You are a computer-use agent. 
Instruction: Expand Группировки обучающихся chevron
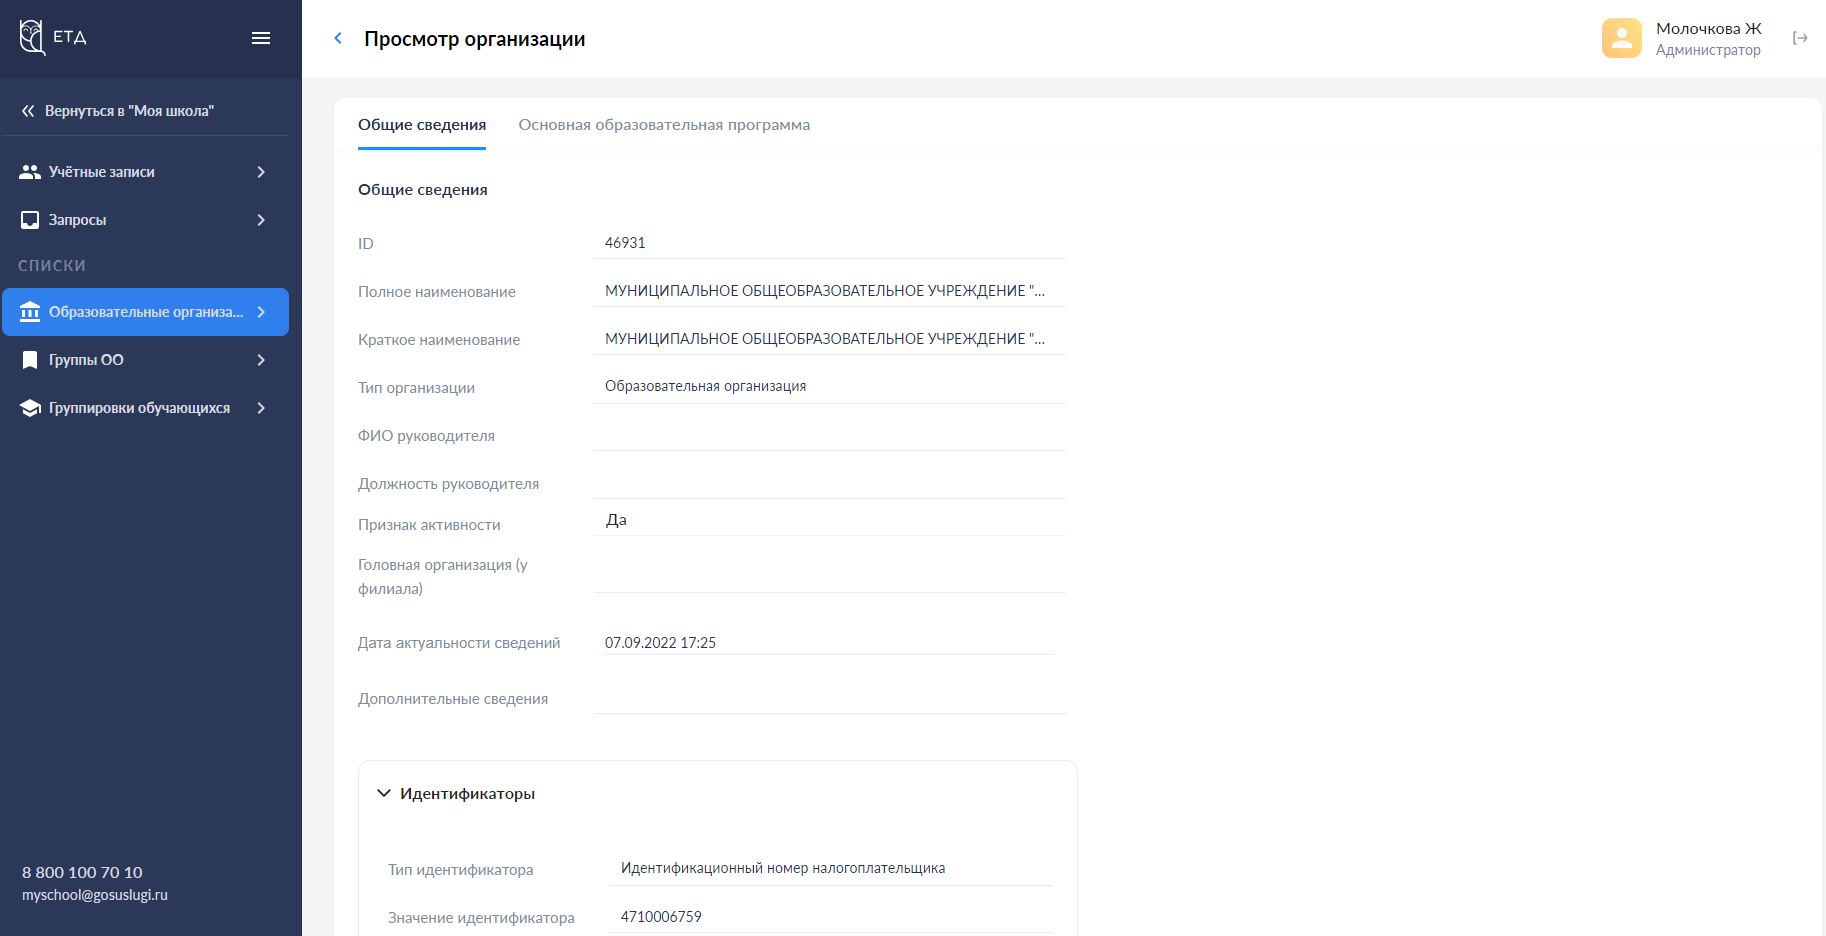coord(261,408)
